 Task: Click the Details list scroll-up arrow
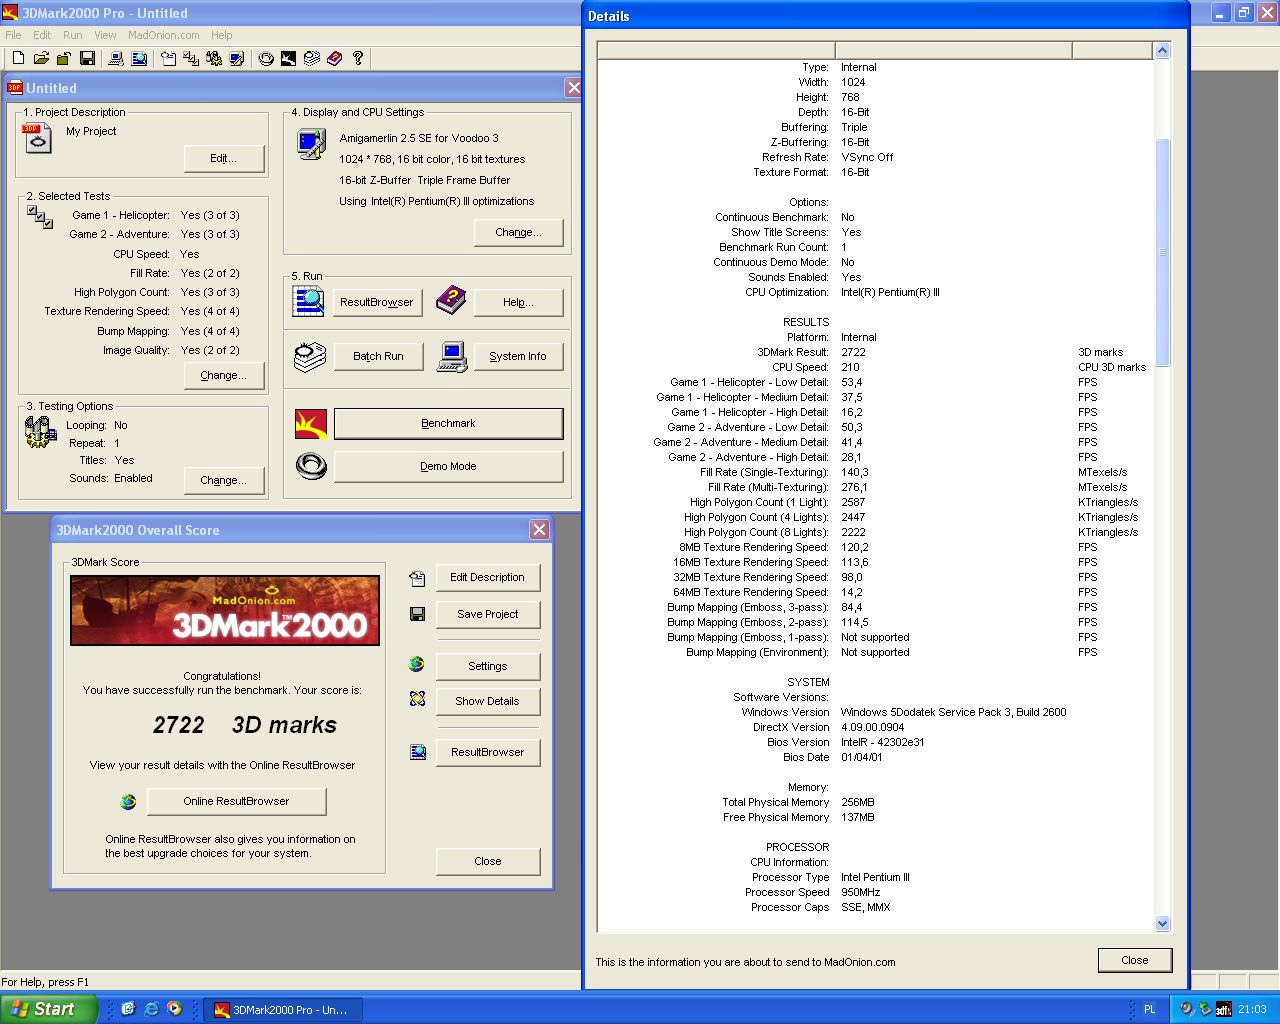(1162, 50)
